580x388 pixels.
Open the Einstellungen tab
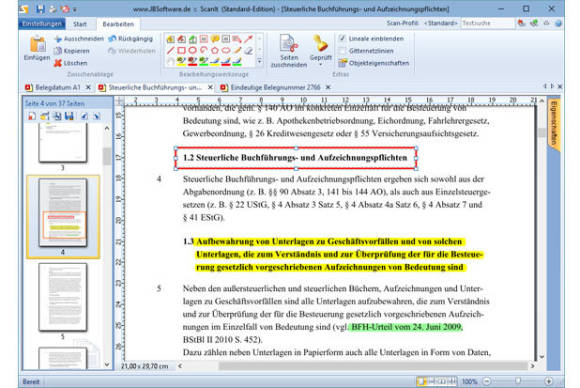click(42, 24)
